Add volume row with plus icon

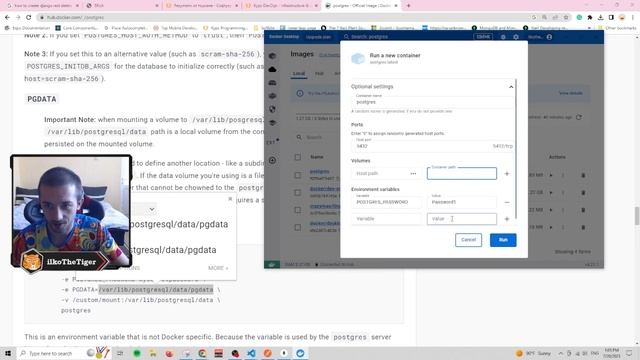pyautogui.click(x=507, y=173)
